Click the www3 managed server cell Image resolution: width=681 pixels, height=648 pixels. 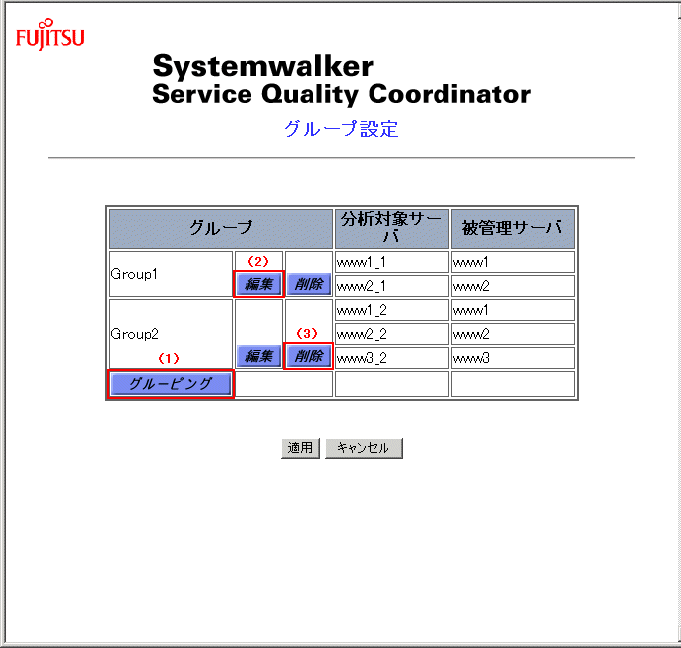(x=512, y=358)
